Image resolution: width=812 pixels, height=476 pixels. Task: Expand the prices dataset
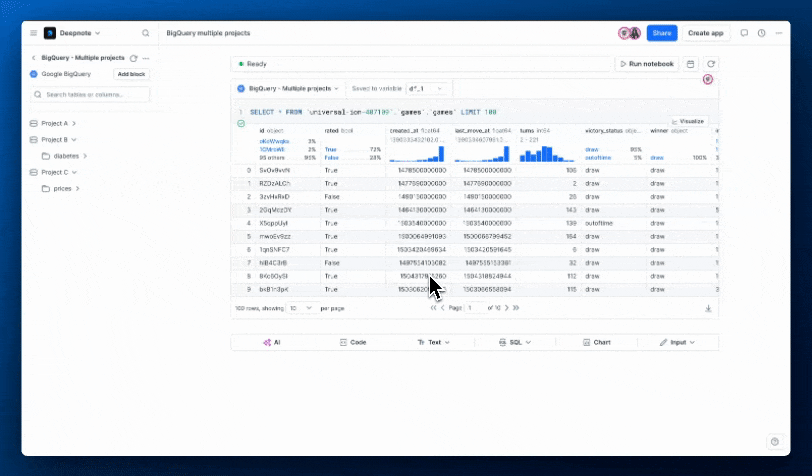pyautogui.click(x=78, y=189)
